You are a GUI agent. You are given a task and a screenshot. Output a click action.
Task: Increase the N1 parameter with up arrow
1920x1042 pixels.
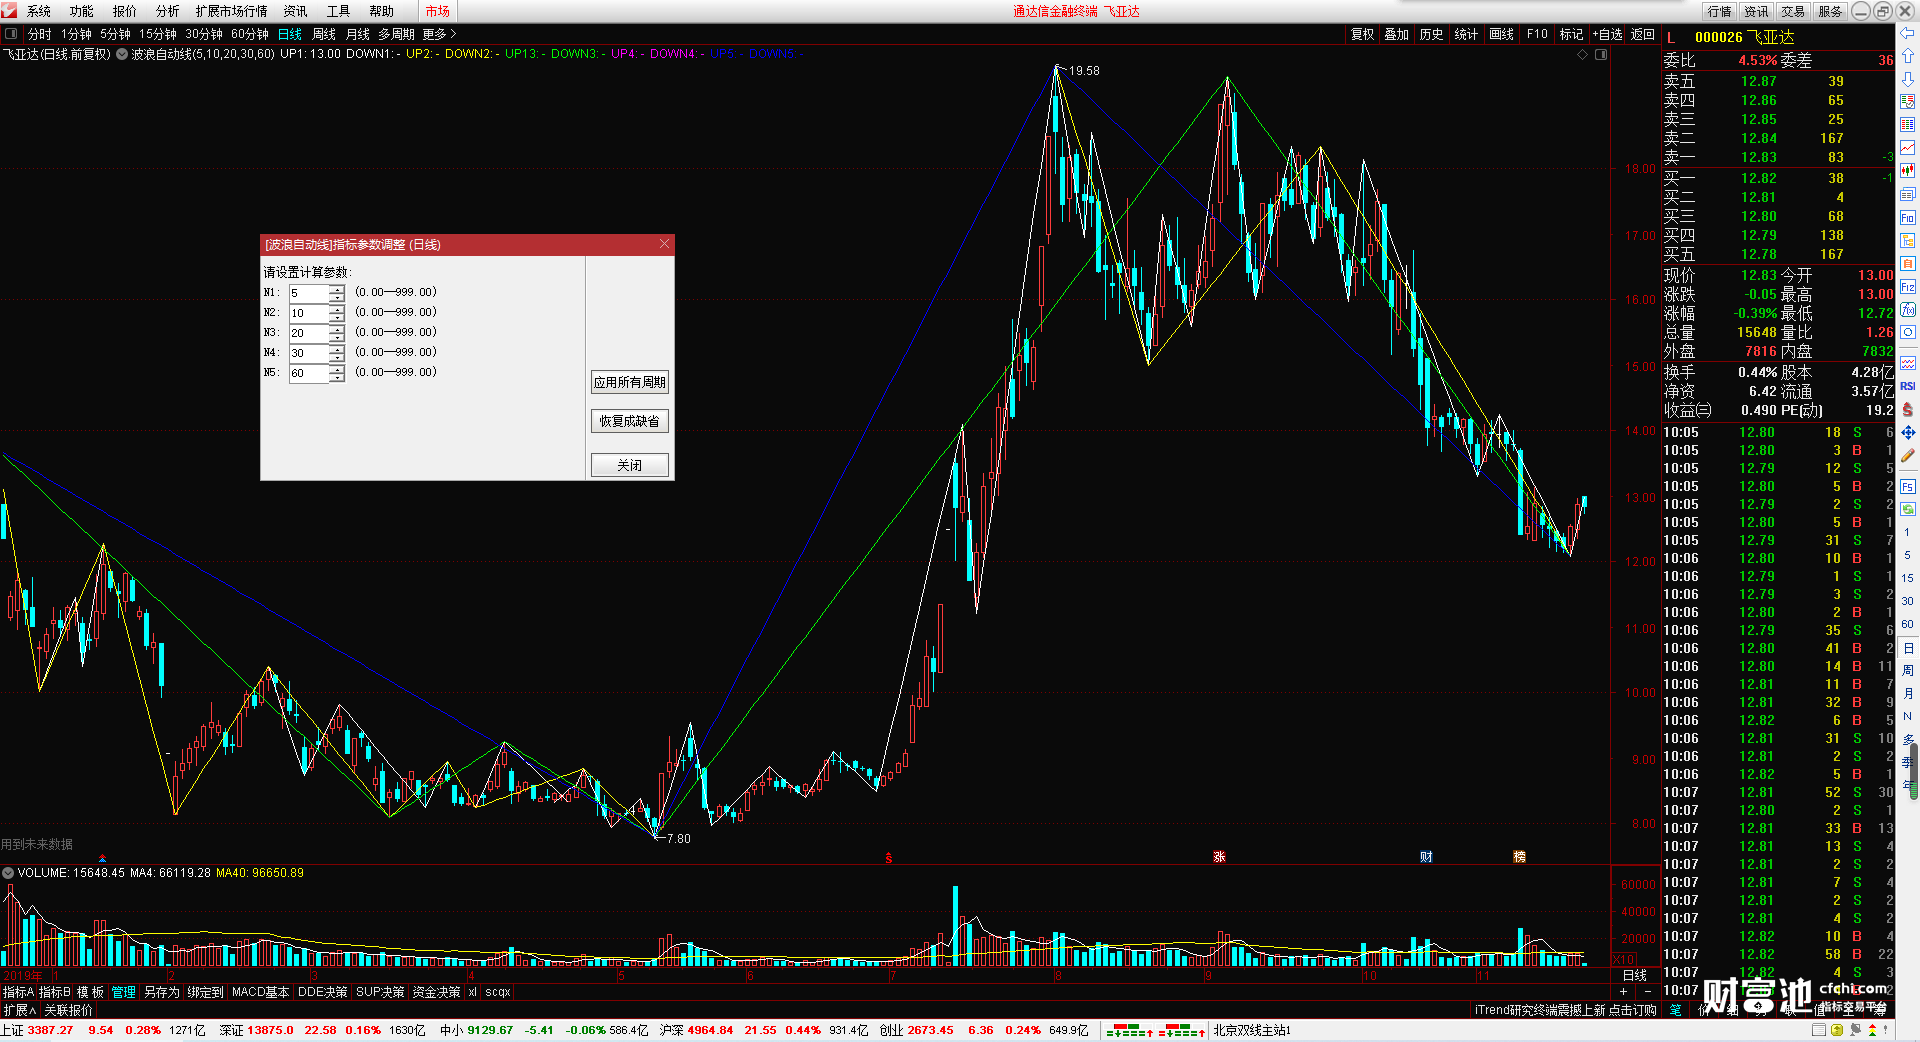pos(337,289)
